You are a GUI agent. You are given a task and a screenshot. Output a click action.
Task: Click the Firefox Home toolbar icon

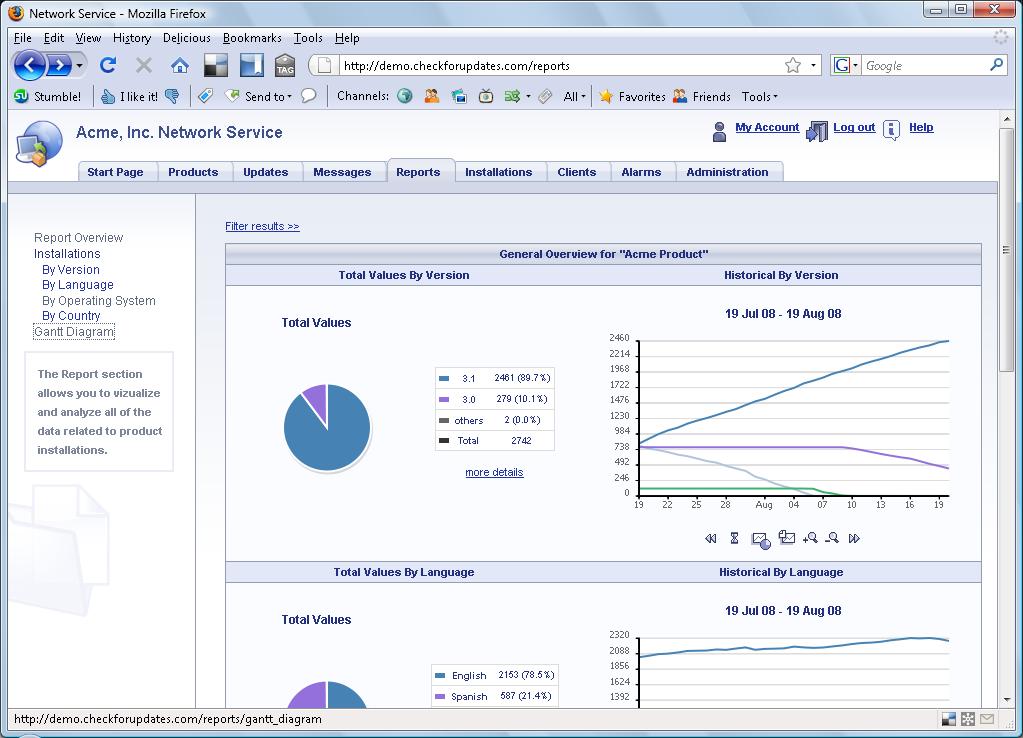[x=180, y=65]
